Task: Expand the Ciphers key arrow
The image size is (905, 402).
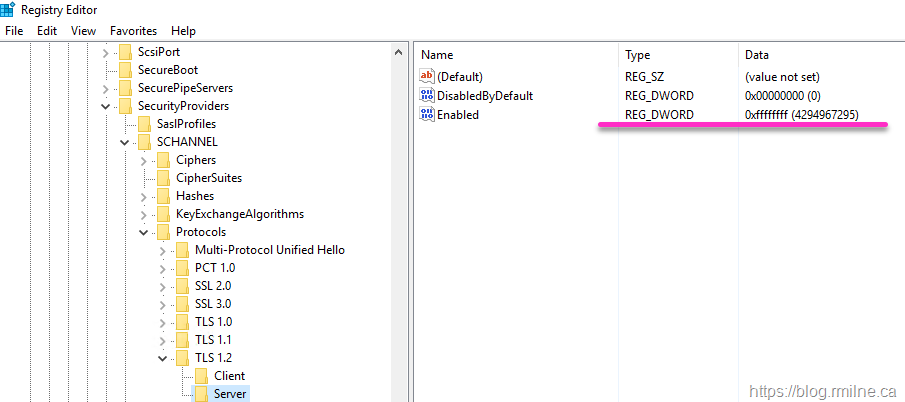Action: [x=143, y=160]
